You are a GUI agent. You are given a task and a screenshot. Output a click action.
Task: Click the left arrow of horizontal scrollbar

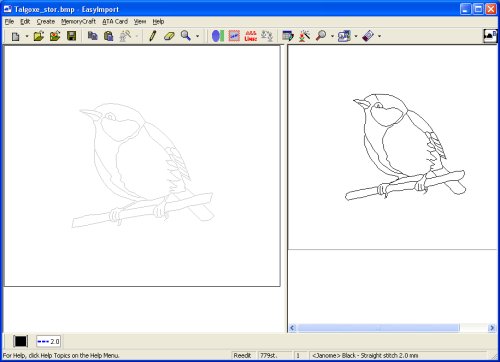[x=292, y=328]
